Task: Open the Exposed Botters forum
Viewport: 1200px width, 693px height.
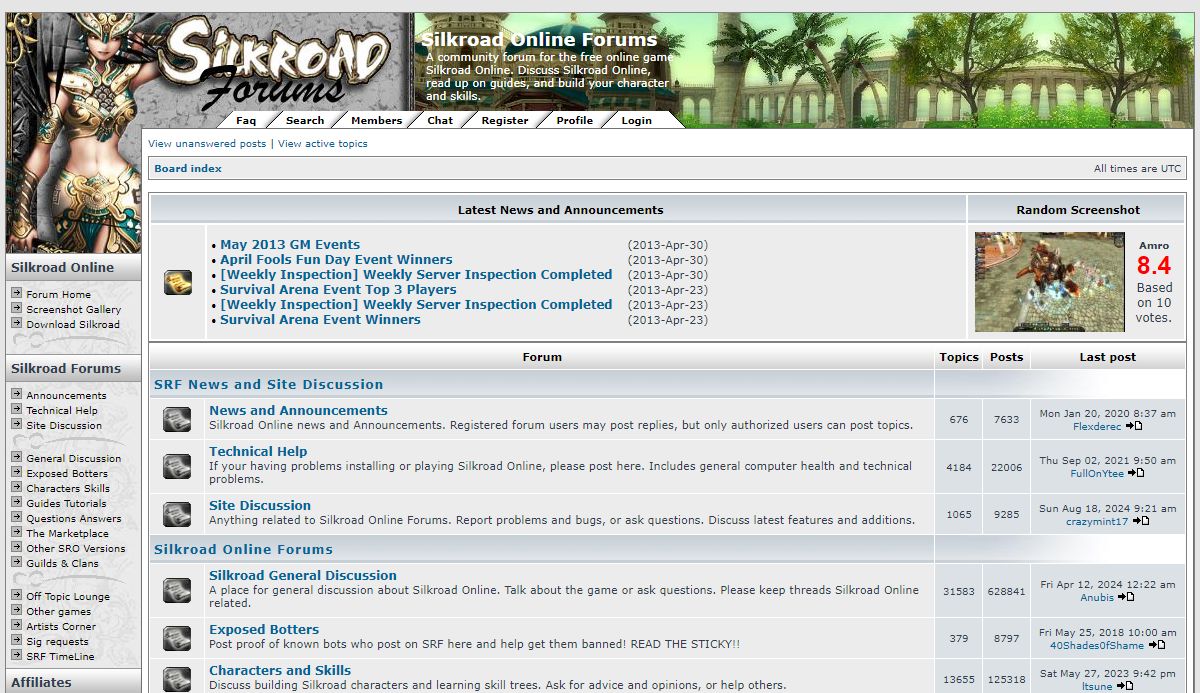Action: (x=264, y=629)
